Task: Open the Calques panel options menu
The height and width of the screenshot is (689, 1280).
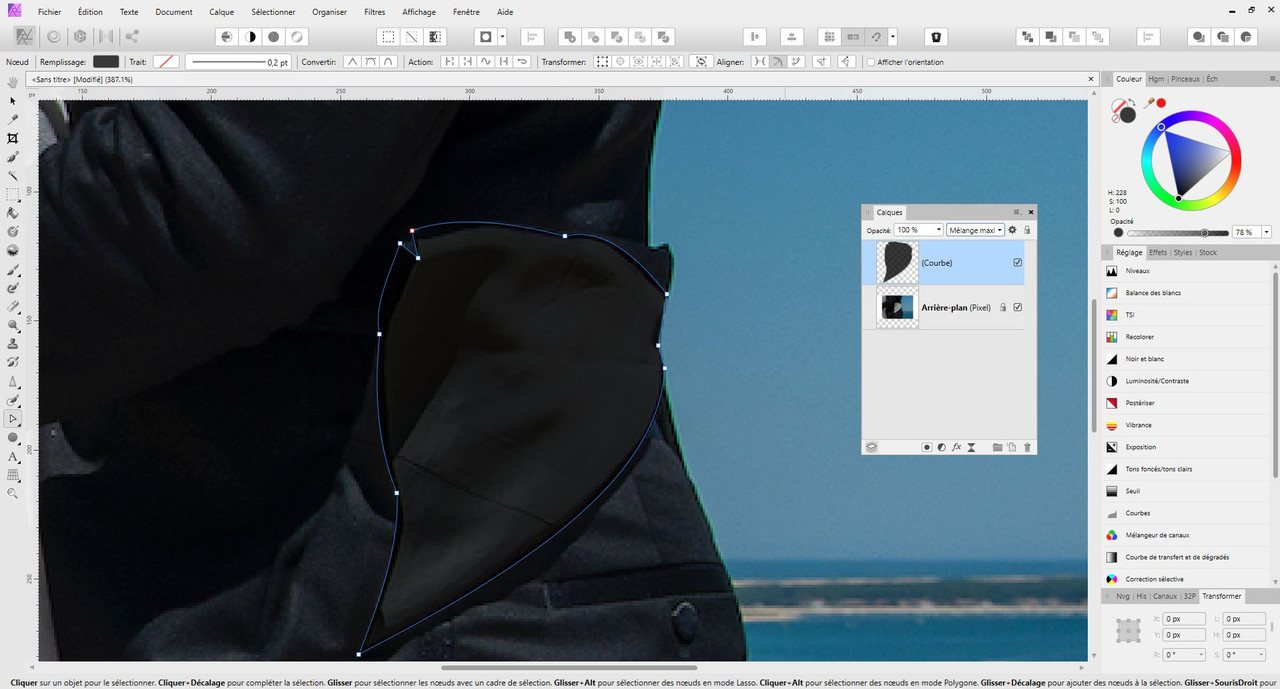Action: point(1017,212)
